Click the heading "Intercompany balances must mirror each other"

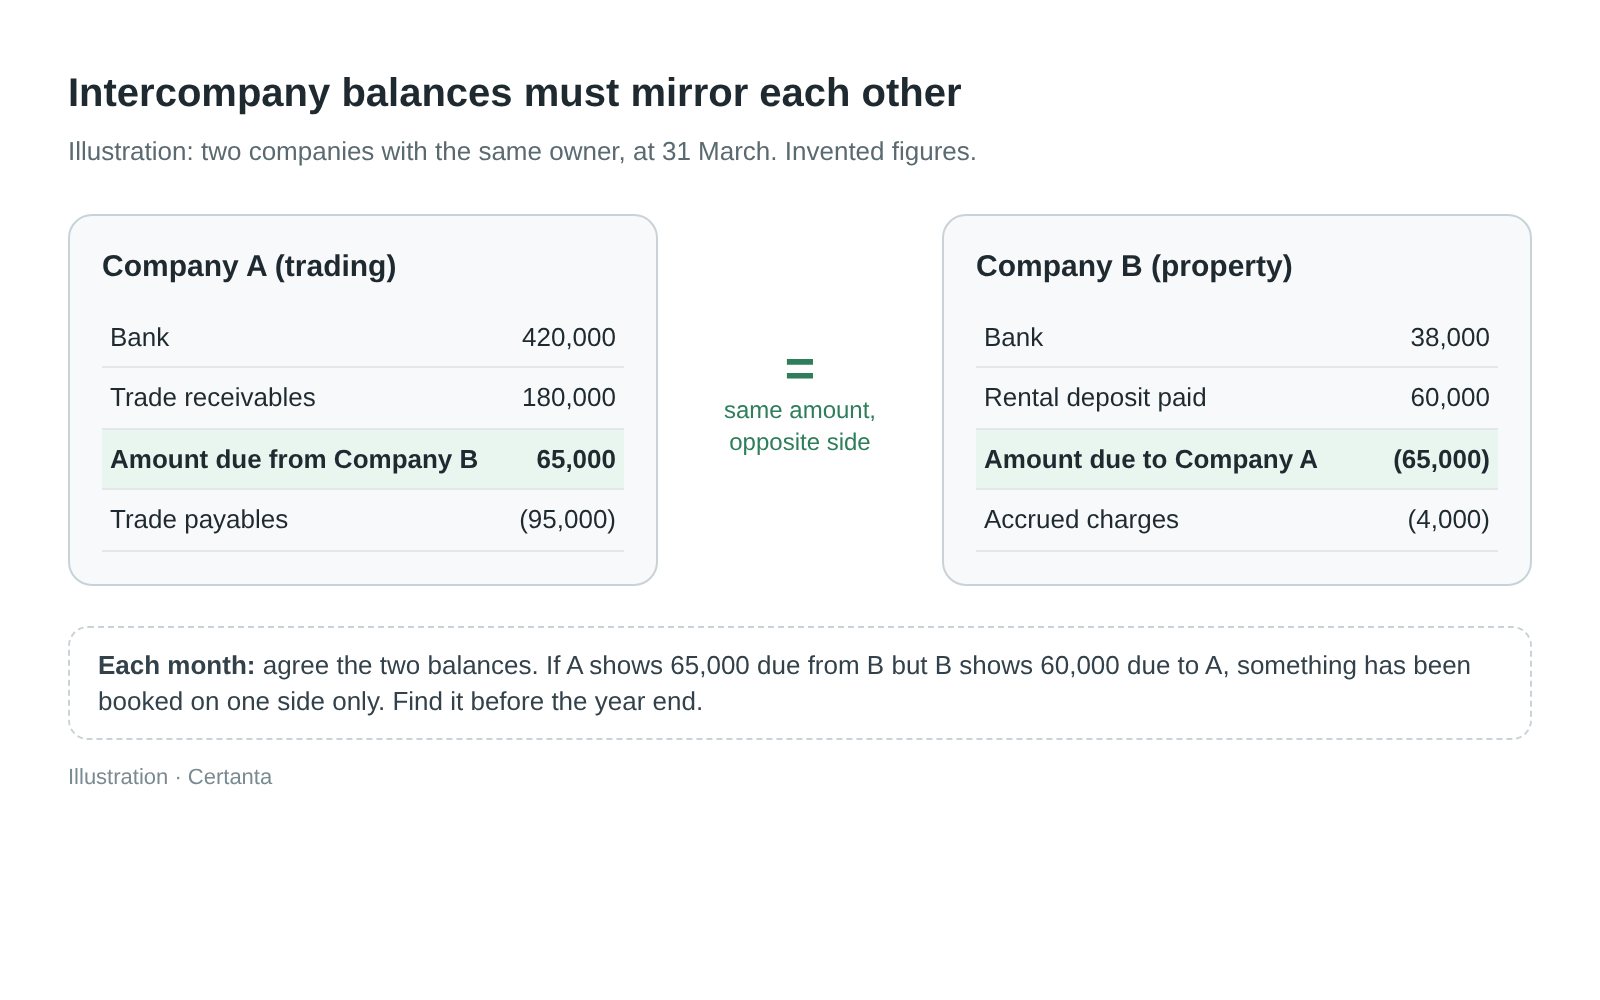pyautogui.click(x=514, y=93)
